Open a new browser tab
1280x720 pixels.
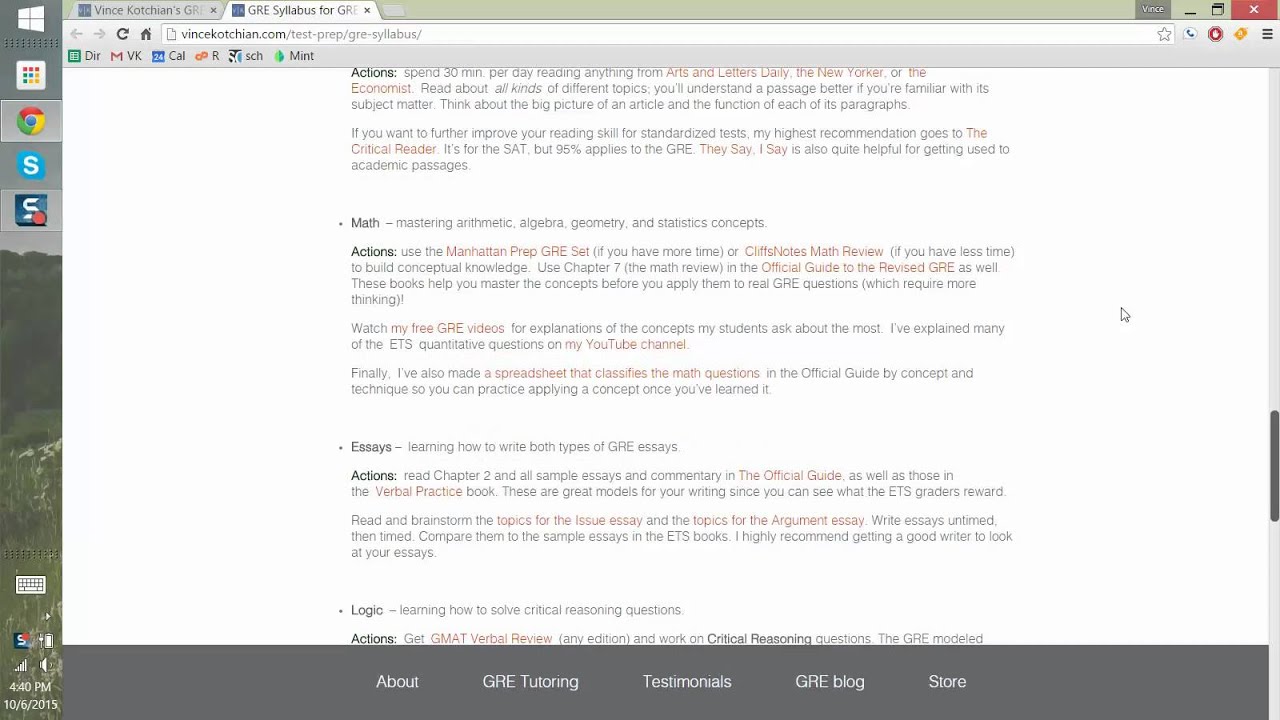[x=394, y=11]
